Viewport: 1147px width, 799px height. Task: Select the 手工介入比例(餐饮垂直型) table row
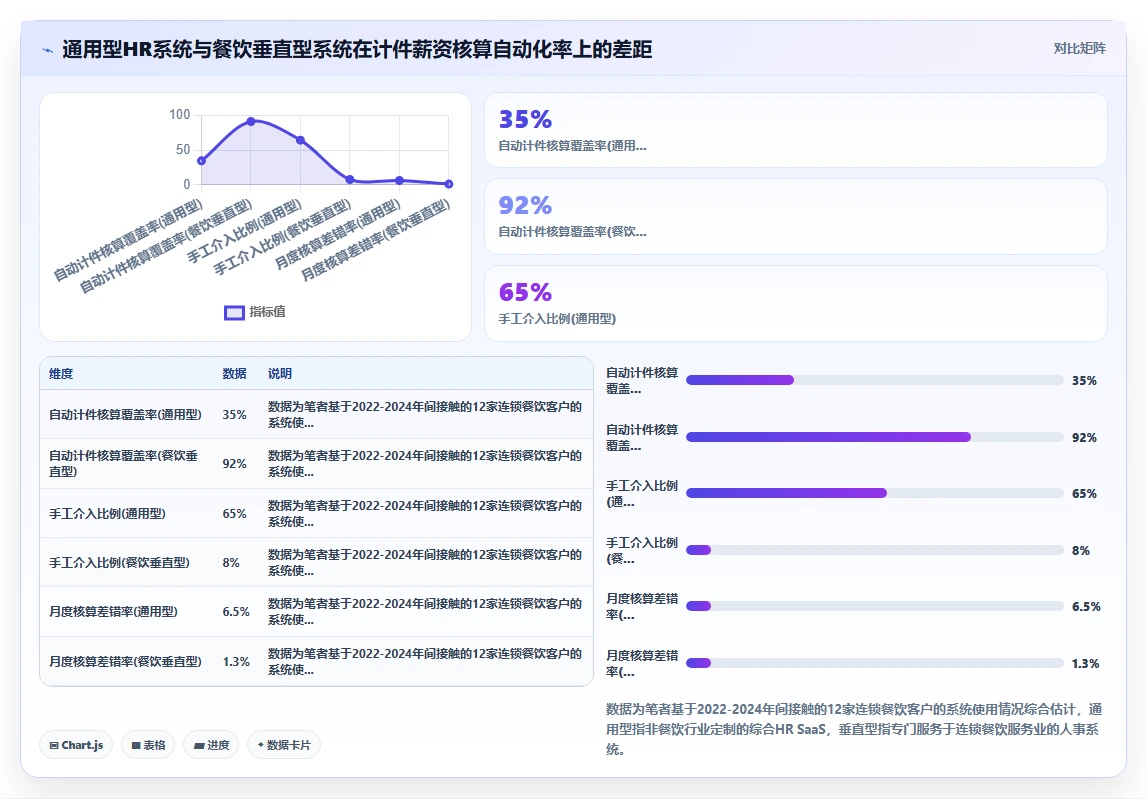(316, 562)
